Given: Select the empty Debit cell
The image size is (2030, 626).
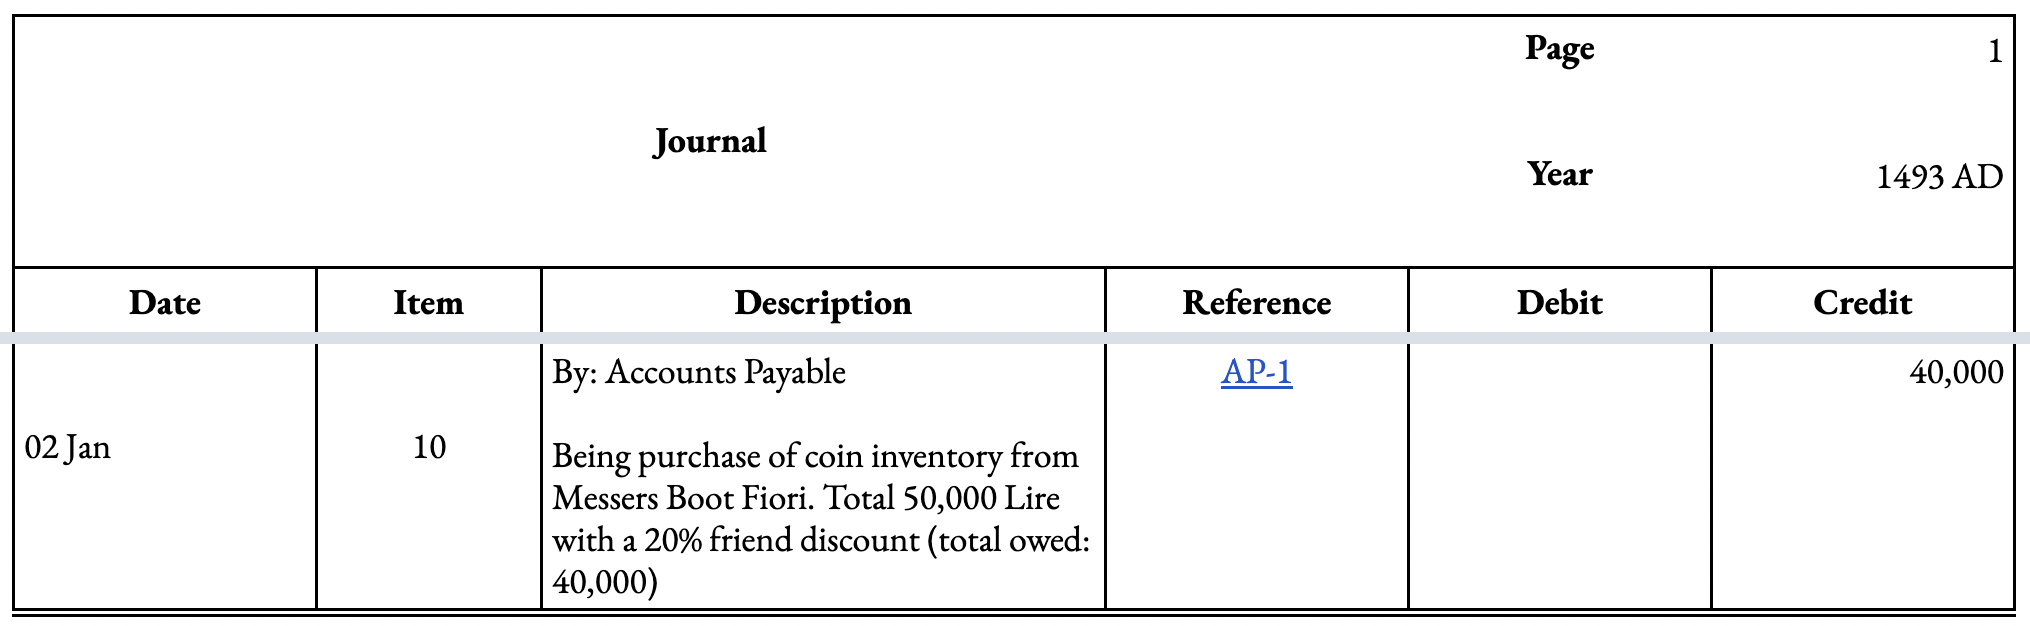Looking at the screenshot, I should point(1559,476).
